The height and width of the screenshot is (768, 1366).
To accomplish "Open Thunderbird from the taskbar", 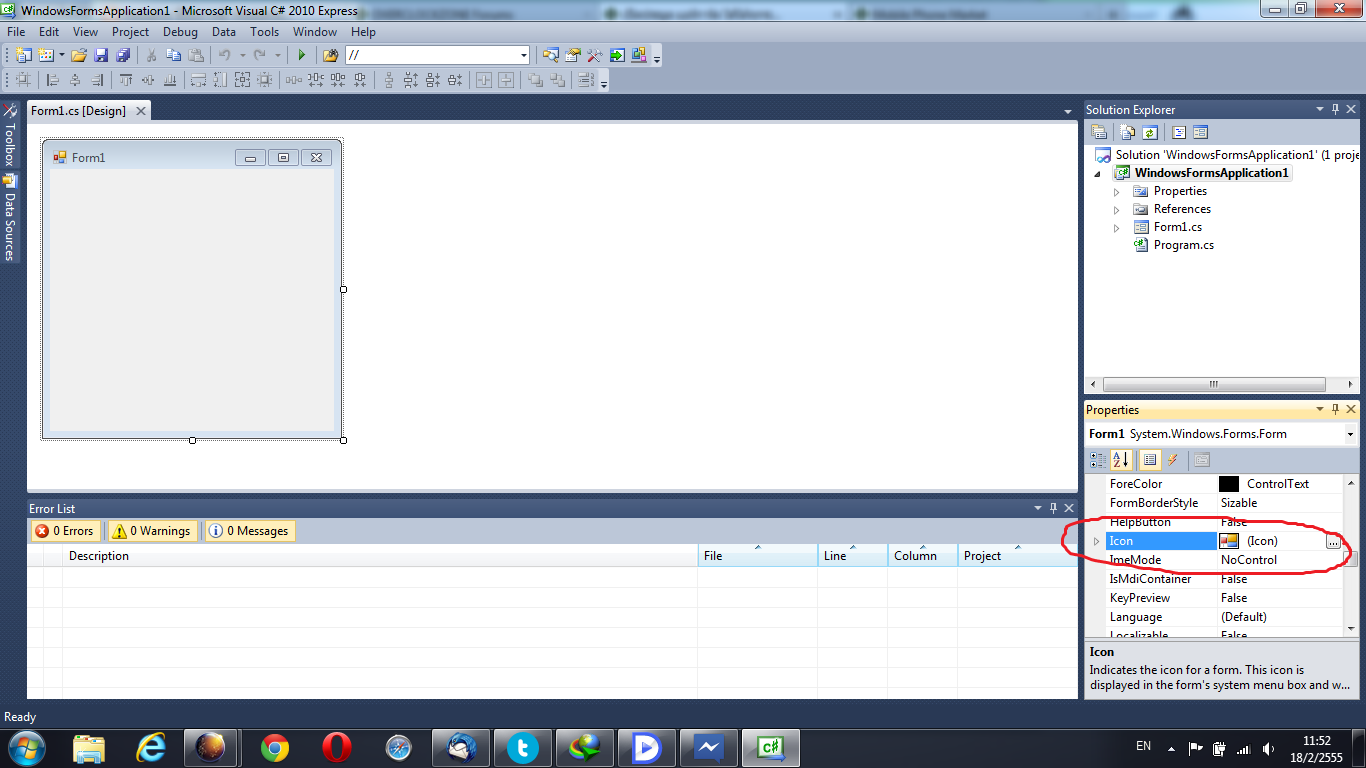I will (x=461, y=747).
